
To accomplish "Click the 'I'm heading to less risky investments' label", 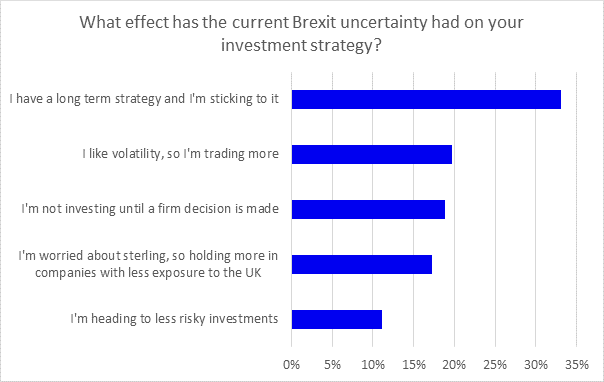I will coord(174,319).
